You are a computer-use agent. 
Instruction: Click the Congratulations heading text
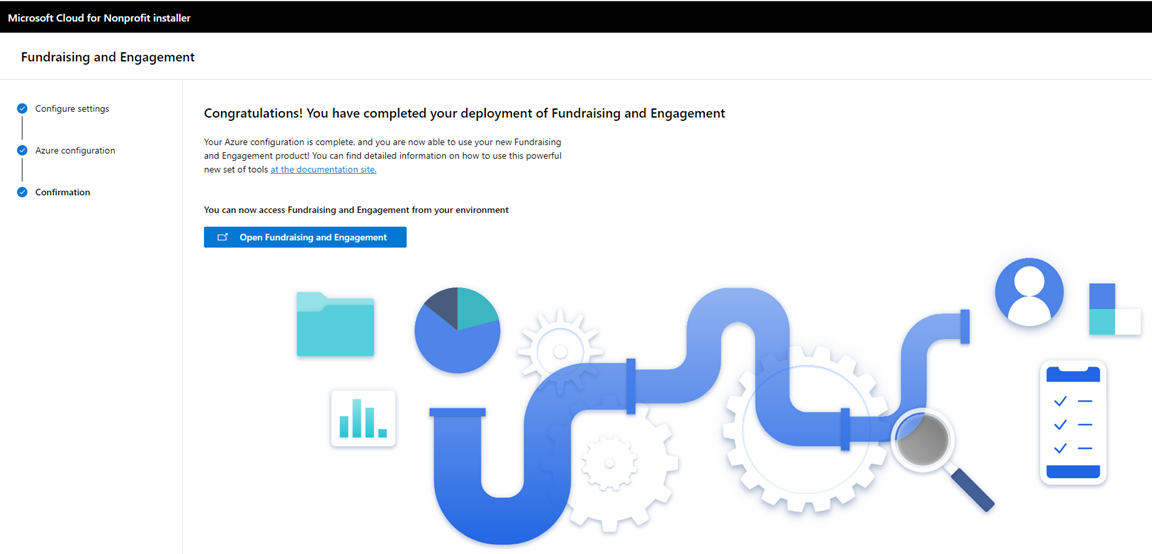(x=464, y=113)
